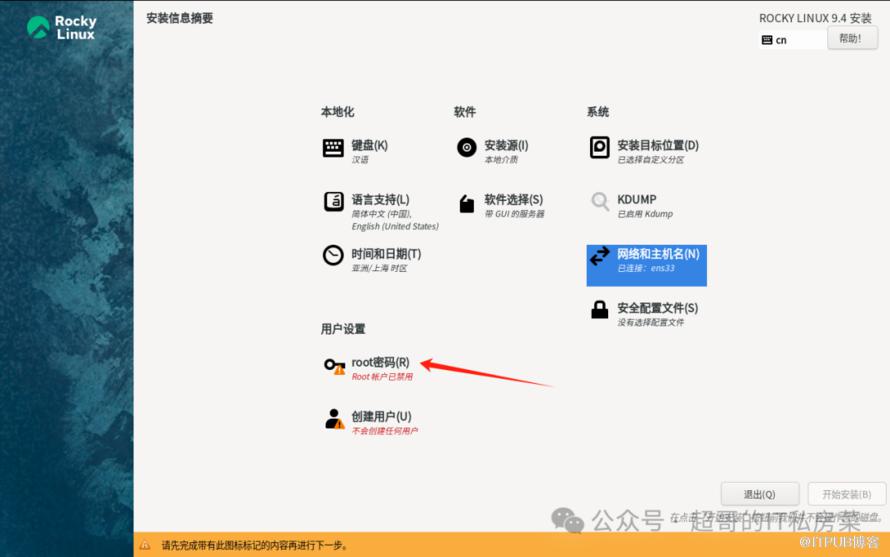Image resolution: width=890 pixels, height=557 pixels.
Task: Open 时间和日期(T) settings
Action: 386,254
